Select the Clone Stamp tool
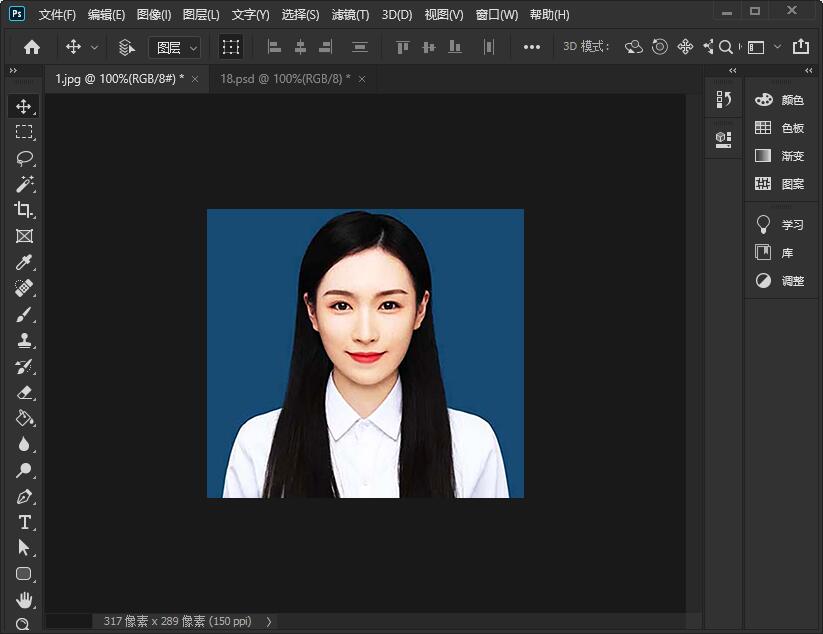Image resolution: width=823 pixels, height=634 pixels. 24,340
